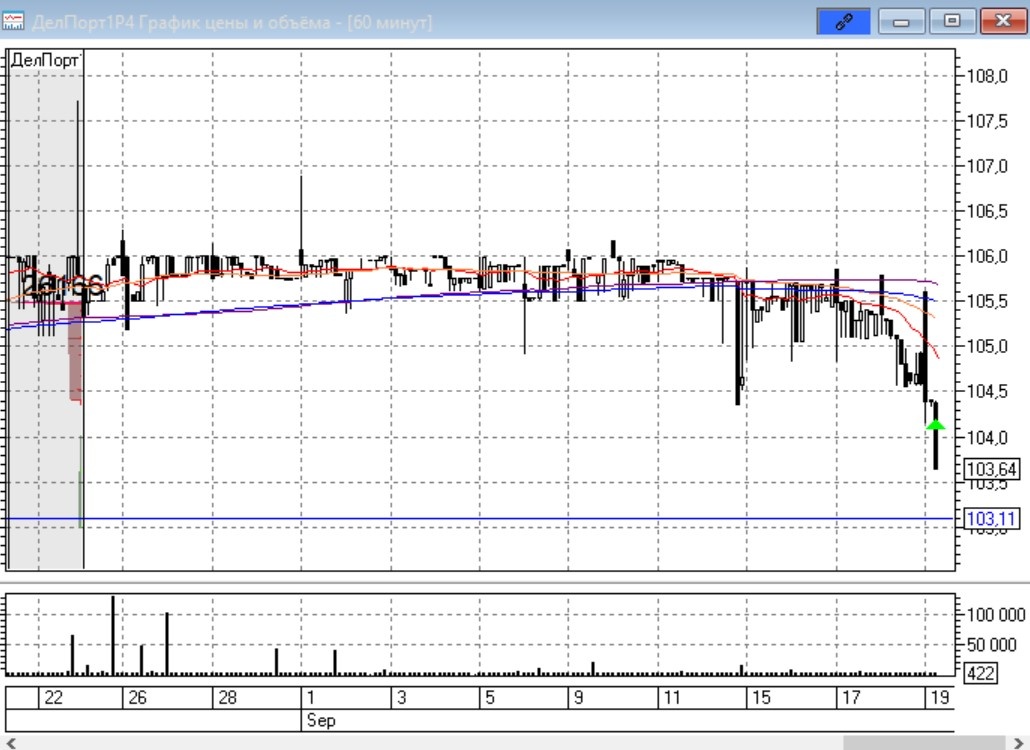Screen dimensions: 1030x750
Task: Click the 108,0 price axis label
Action: point(987,76)
